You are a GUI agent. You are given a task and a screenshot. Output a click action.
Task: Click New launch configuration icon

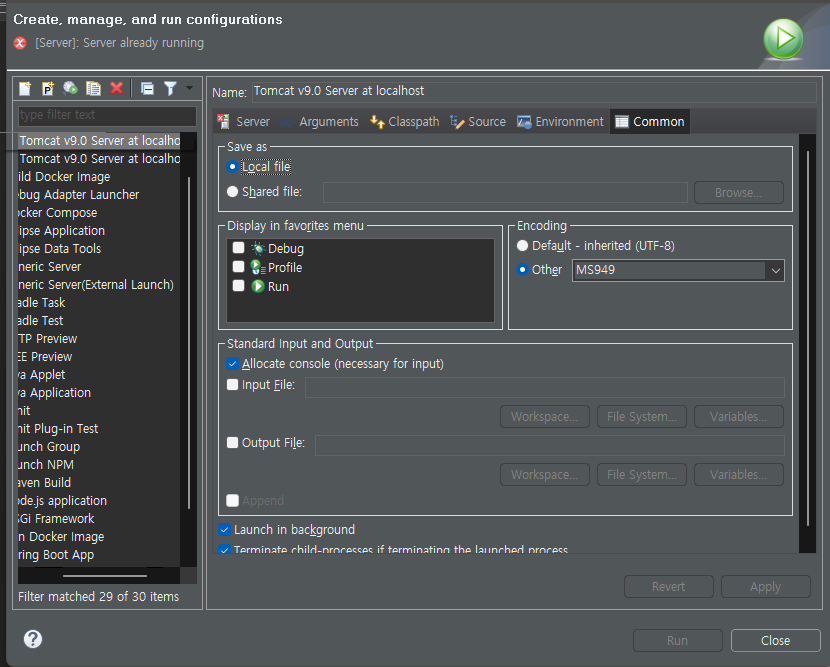(25, 88)
